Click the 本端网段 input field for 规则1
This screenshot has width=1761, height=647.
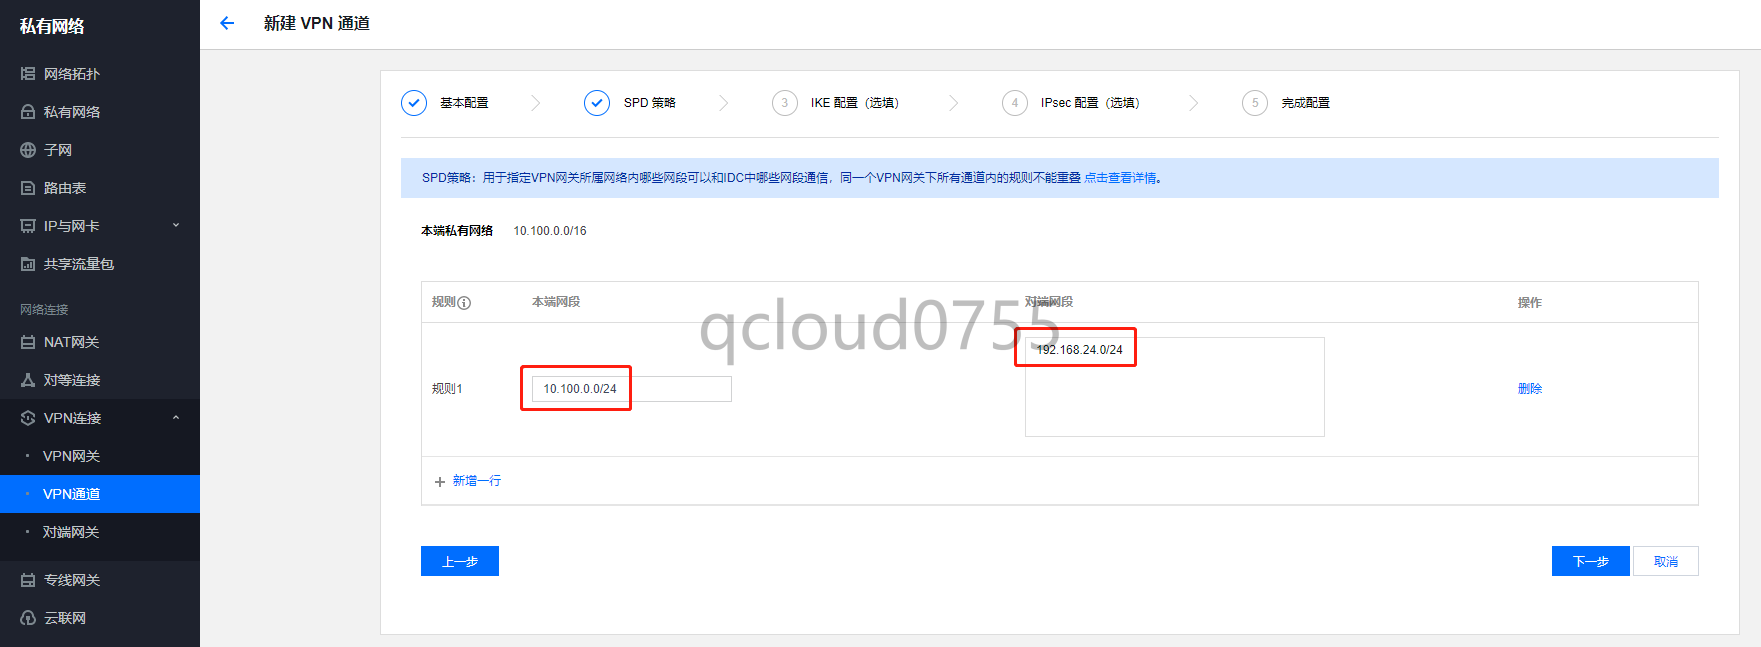pos(631,389)
